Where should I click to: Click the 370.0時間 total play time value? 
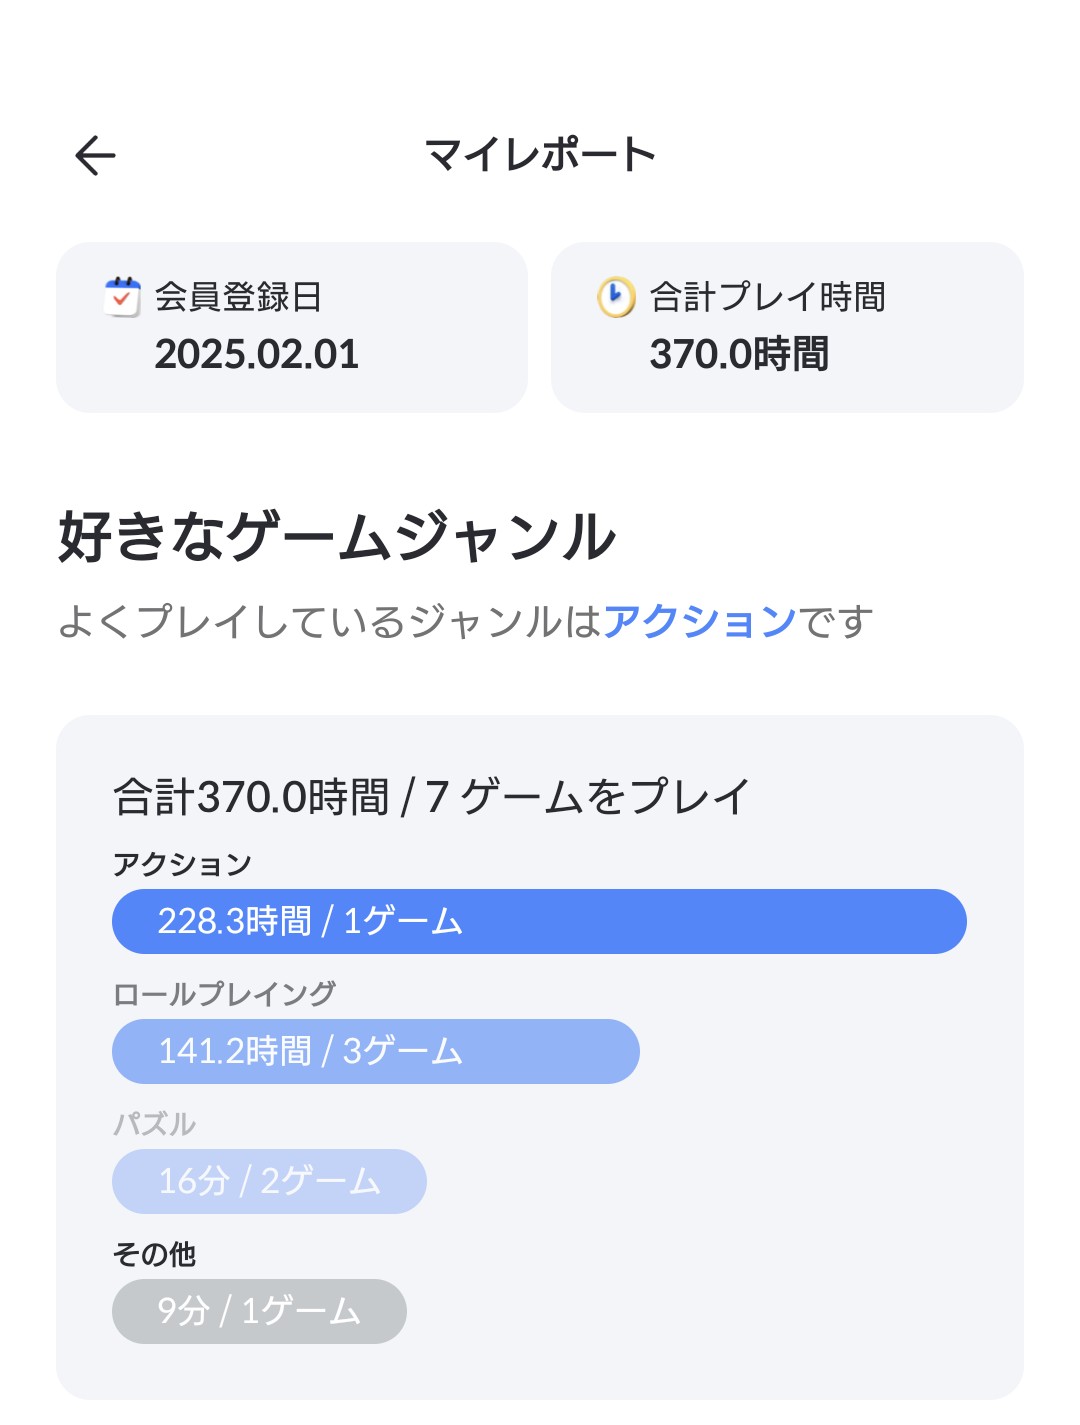[x=739, y=354]
